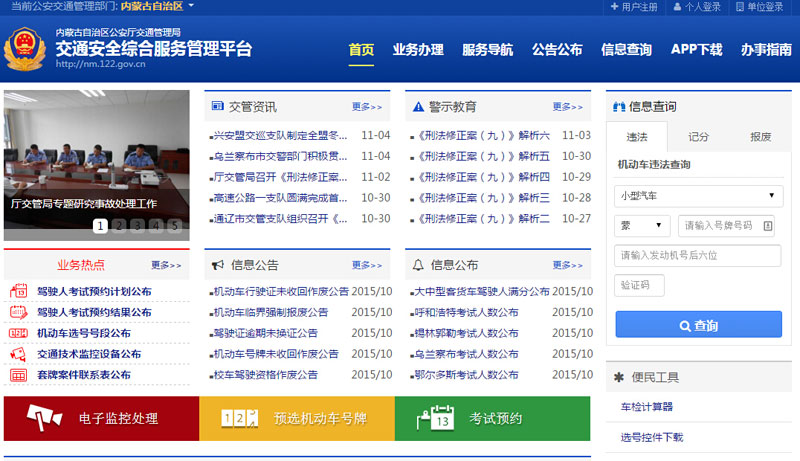Click the 请输入号牌号码 input field

(726, 226)
